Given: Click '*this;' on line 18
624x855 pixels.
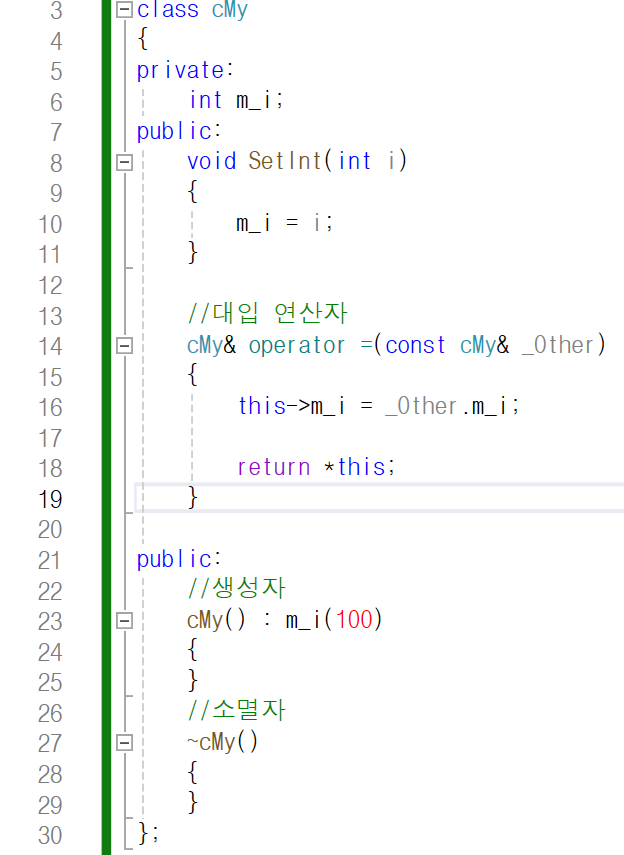Looking at the screenshot, I should (359, 467).
